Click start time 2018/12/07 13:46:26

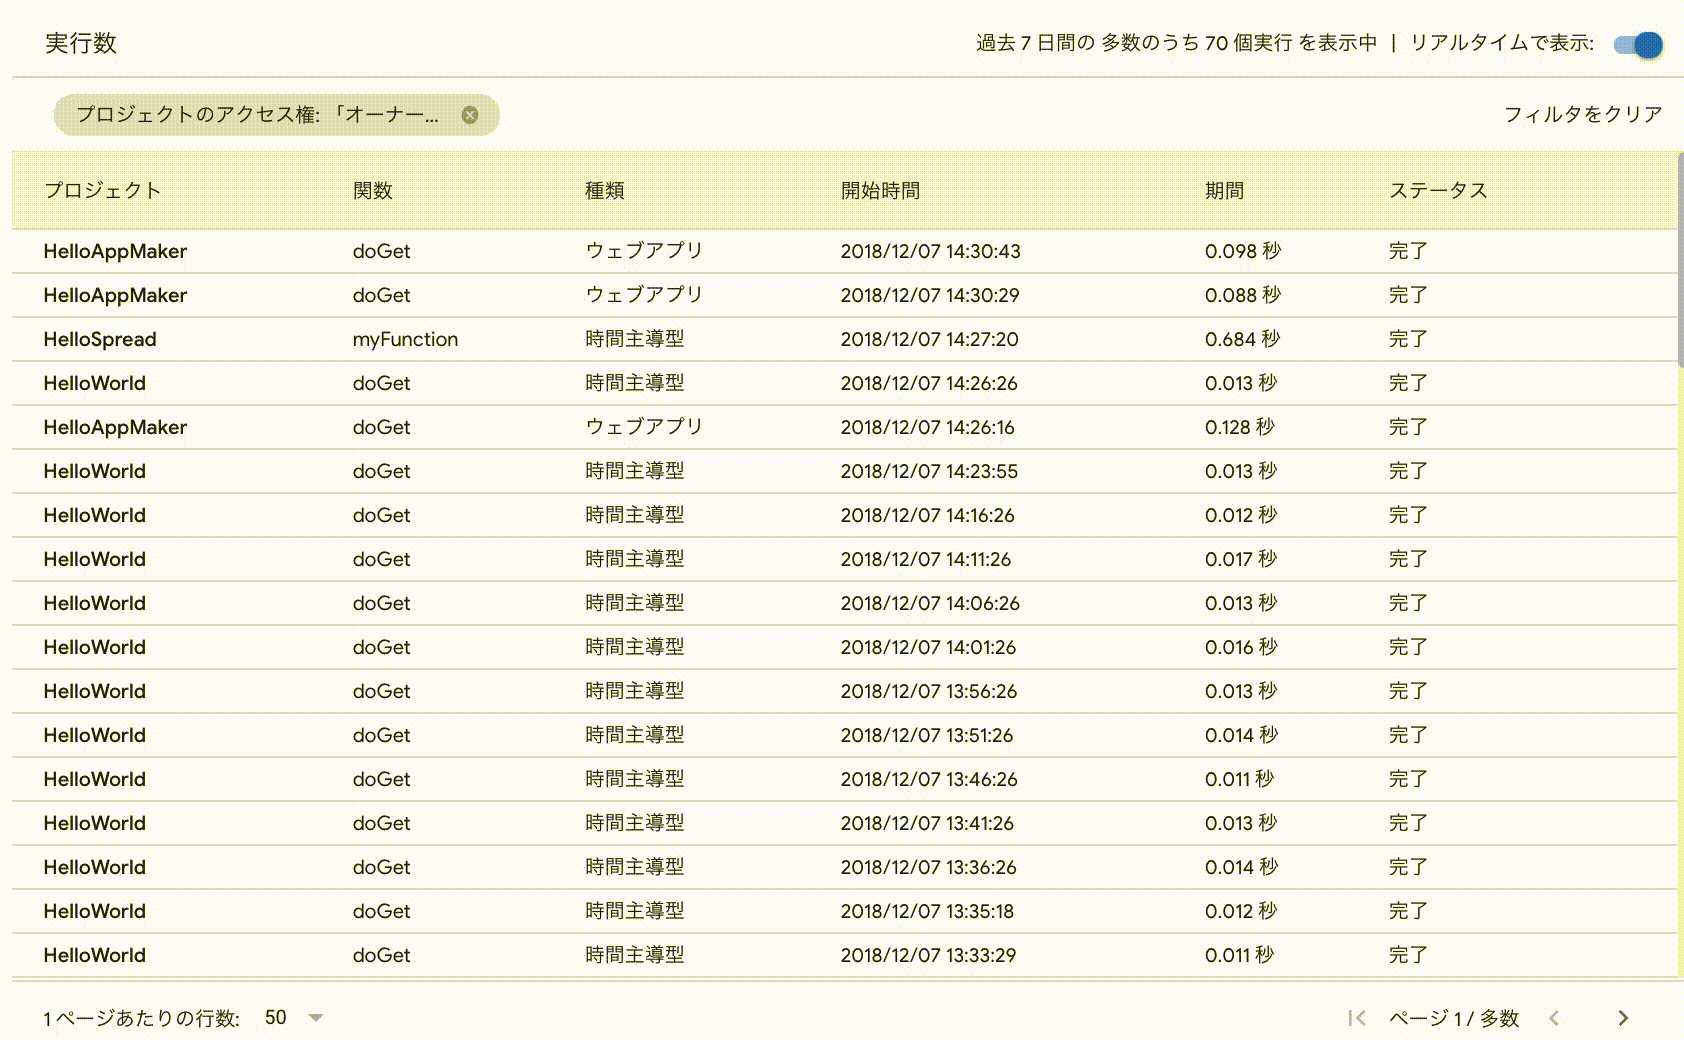coord(929,779)
